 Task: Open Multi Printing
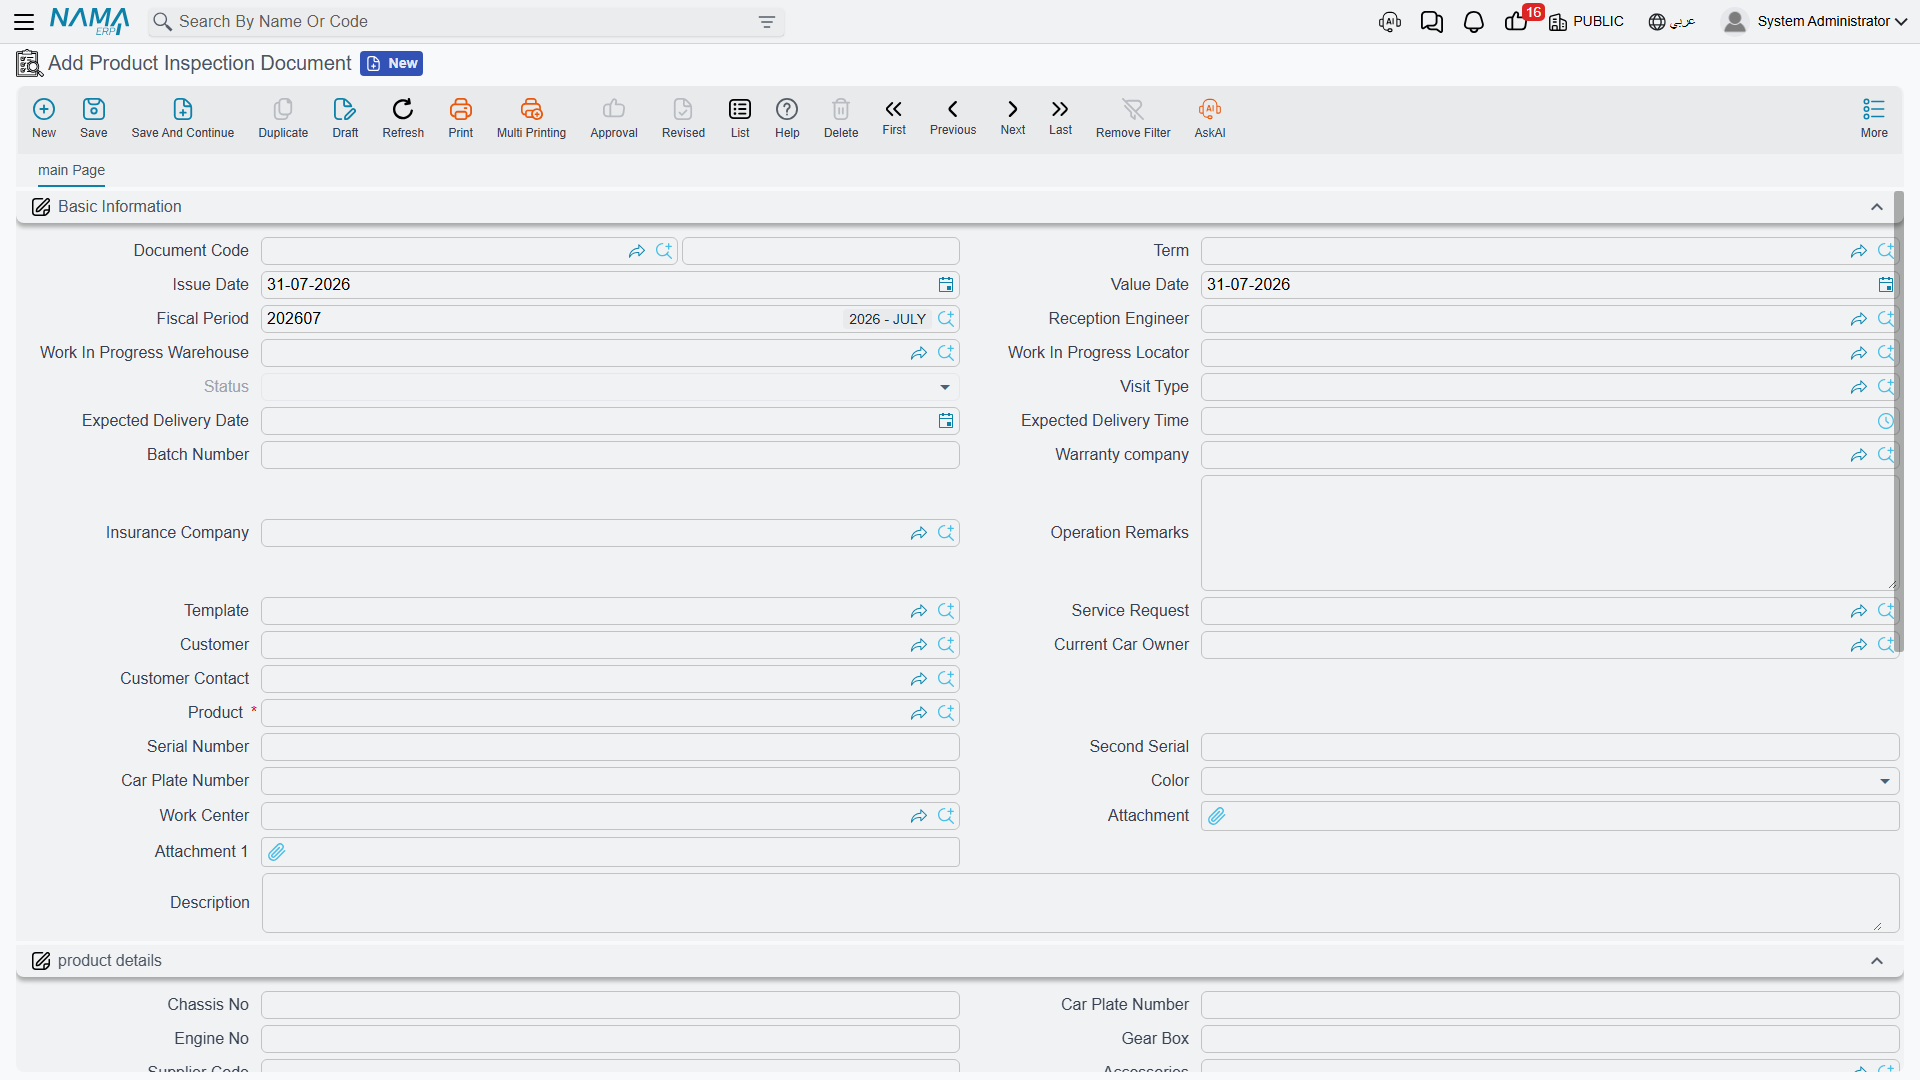point(531,118)
